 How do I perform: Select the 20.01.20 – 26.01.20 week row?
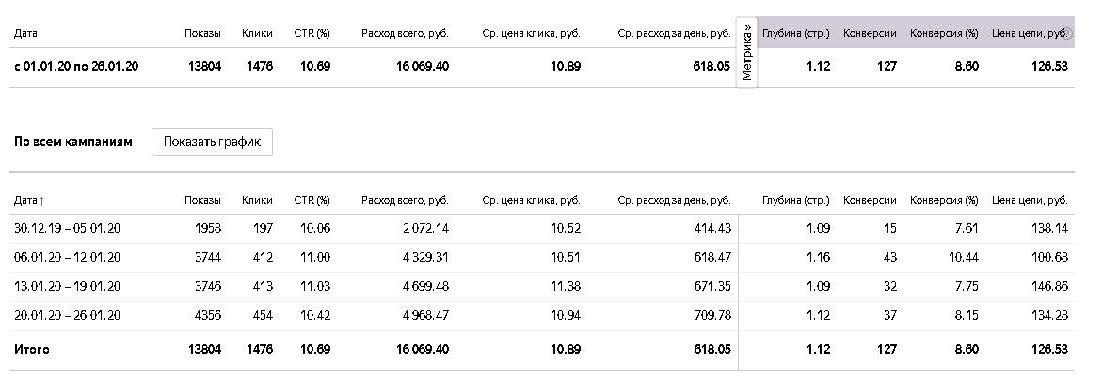pos(542,316)
